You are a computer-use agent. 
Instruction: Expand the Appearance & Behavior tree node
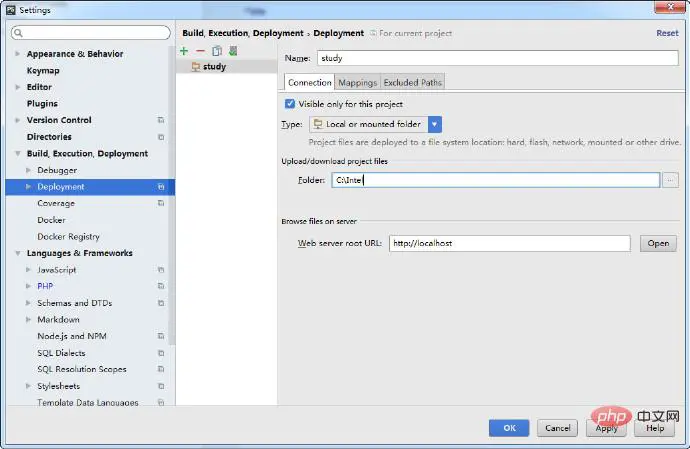click(x=18, y=54)
